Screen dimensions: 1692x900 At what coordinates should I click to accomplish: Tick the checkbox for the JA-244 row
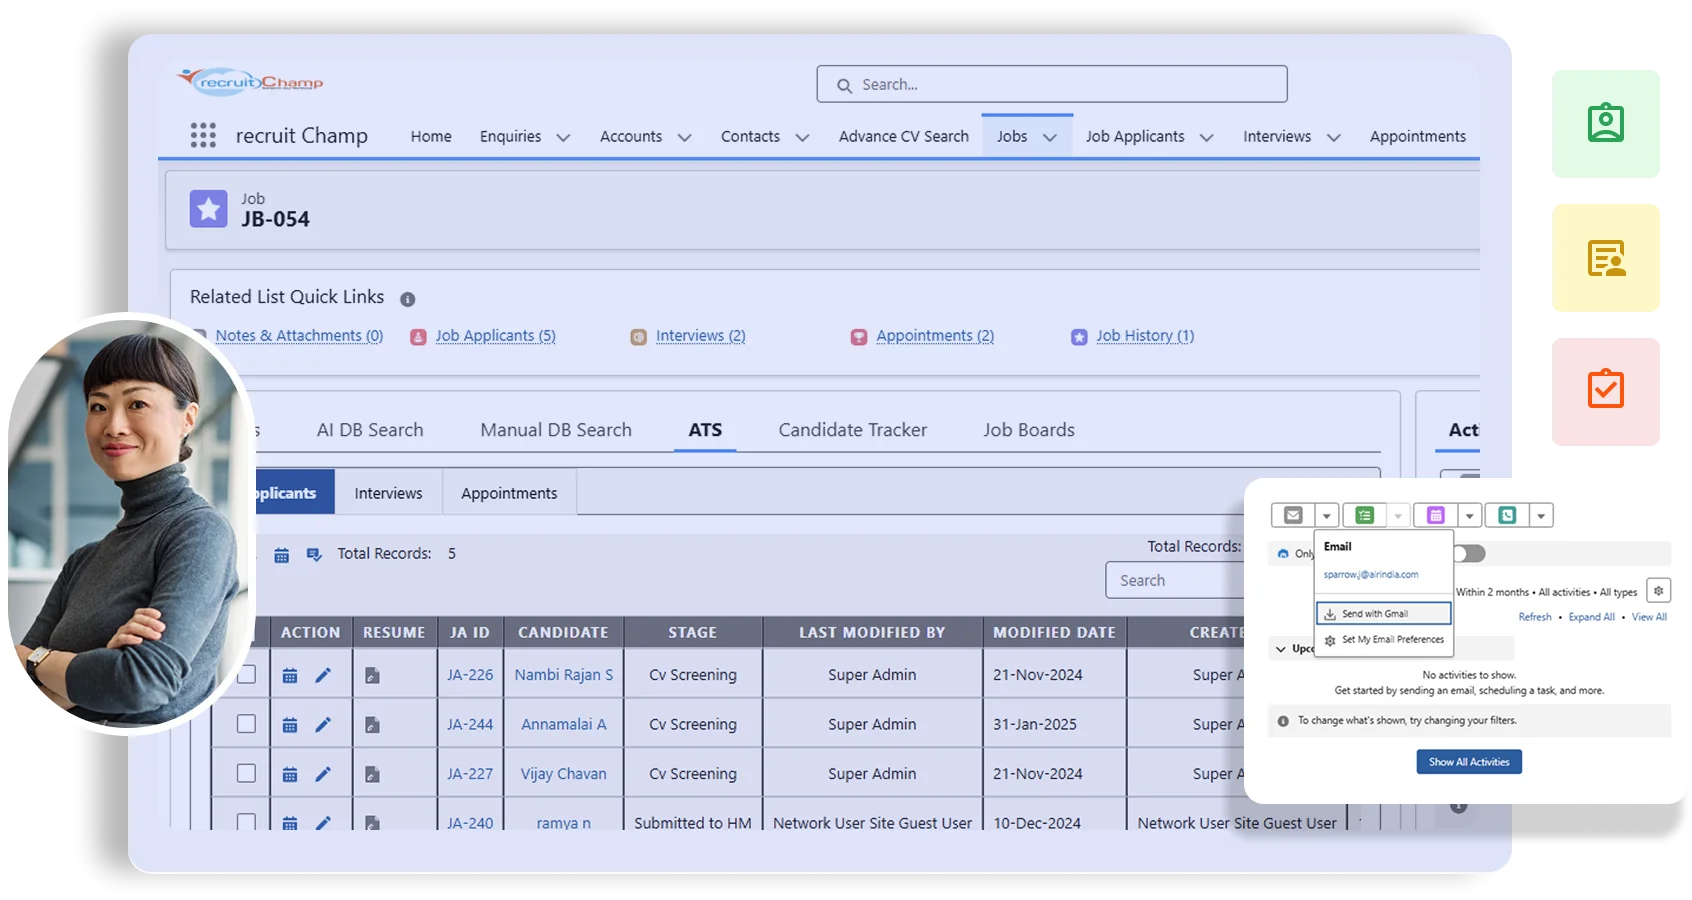point(246,724)
